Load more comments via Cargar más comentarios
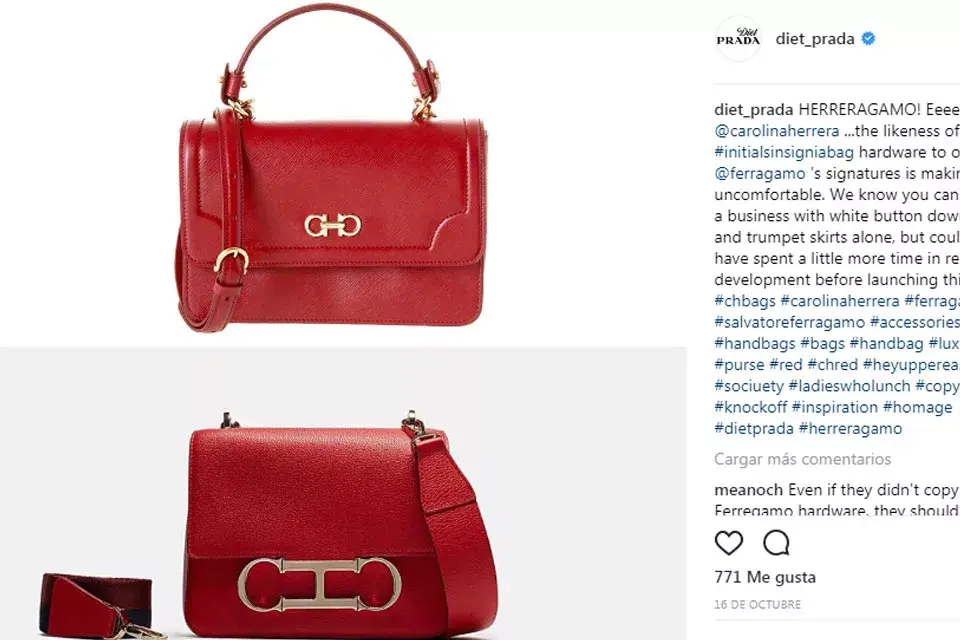The height and width of the screenshot is (640, 960). point(803,459)
